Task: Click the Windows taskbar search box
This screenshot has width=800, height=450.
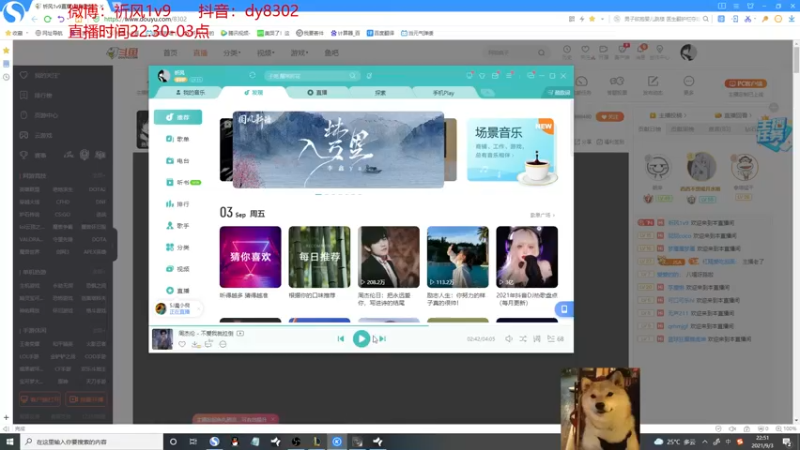Action: [92, 442]
